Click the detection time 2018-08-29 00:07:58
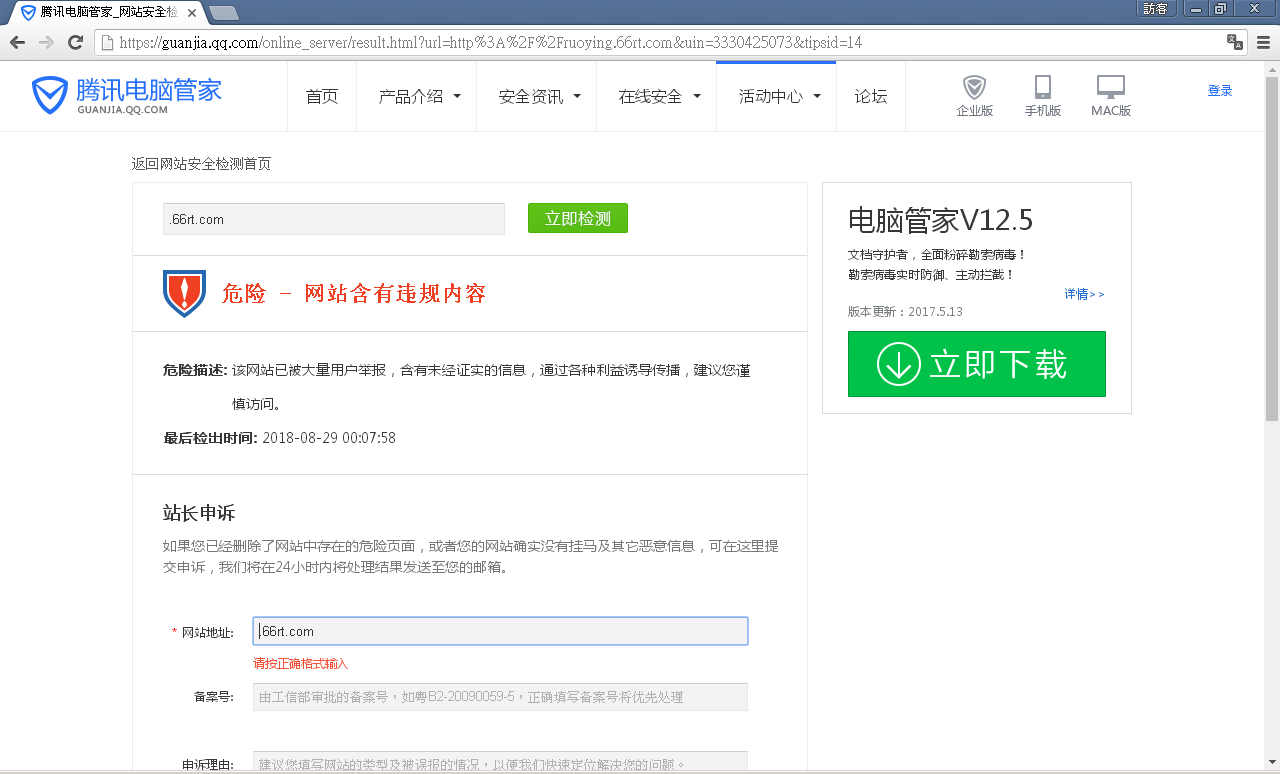 [329, 438]
